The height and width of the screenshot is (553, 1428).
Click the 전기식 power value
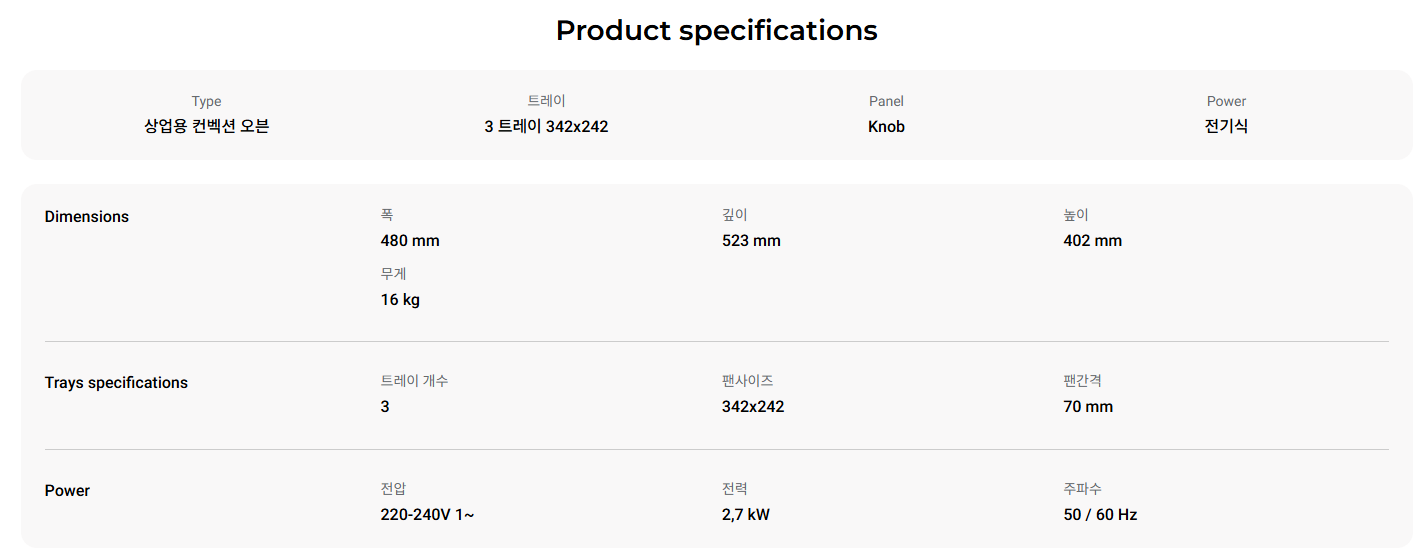tap(1226, 127)
